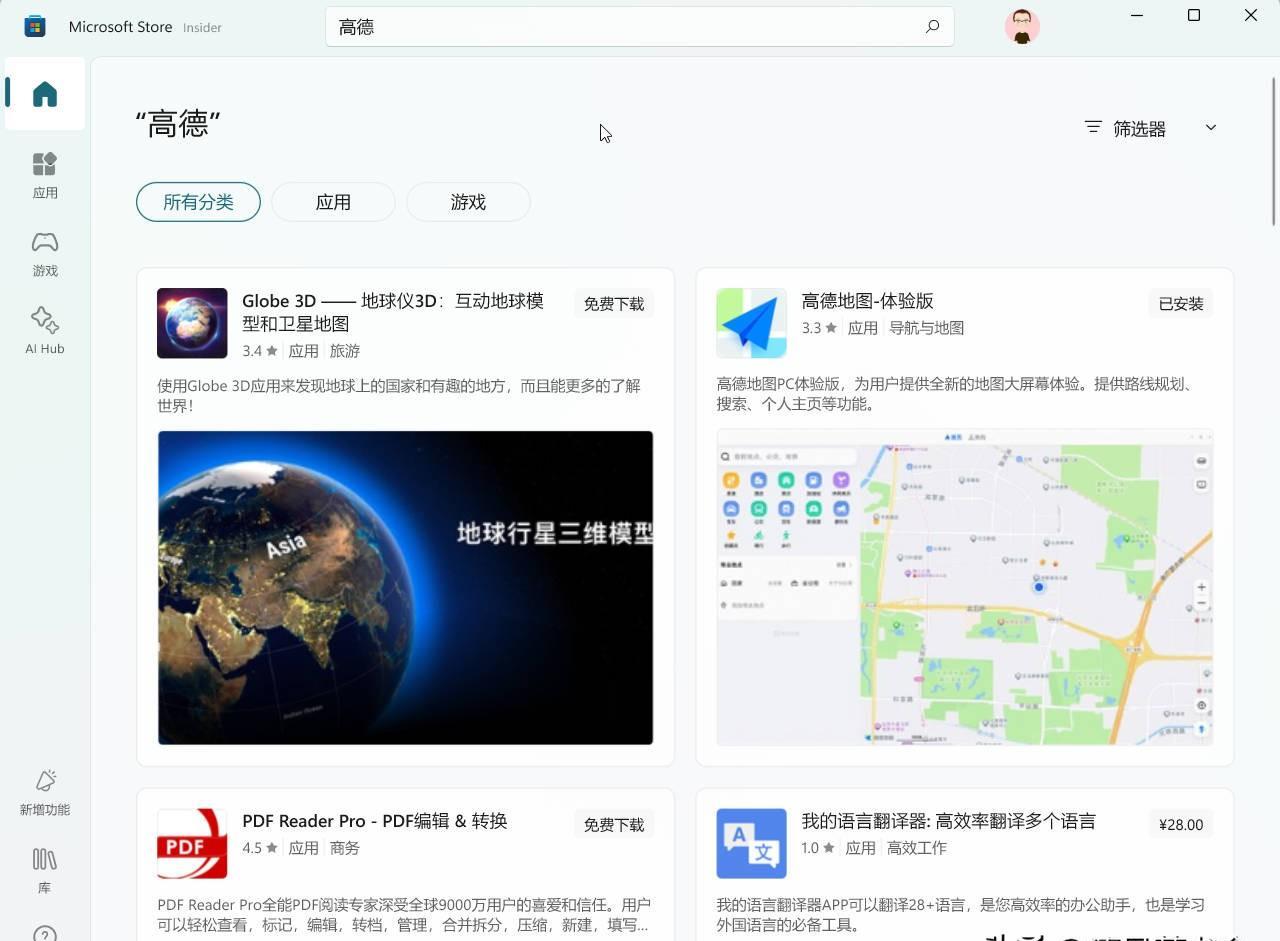Screen dimensions: 1280x941
Task: Open Globe 3D app icon
Action: click(x=192, y=323)
